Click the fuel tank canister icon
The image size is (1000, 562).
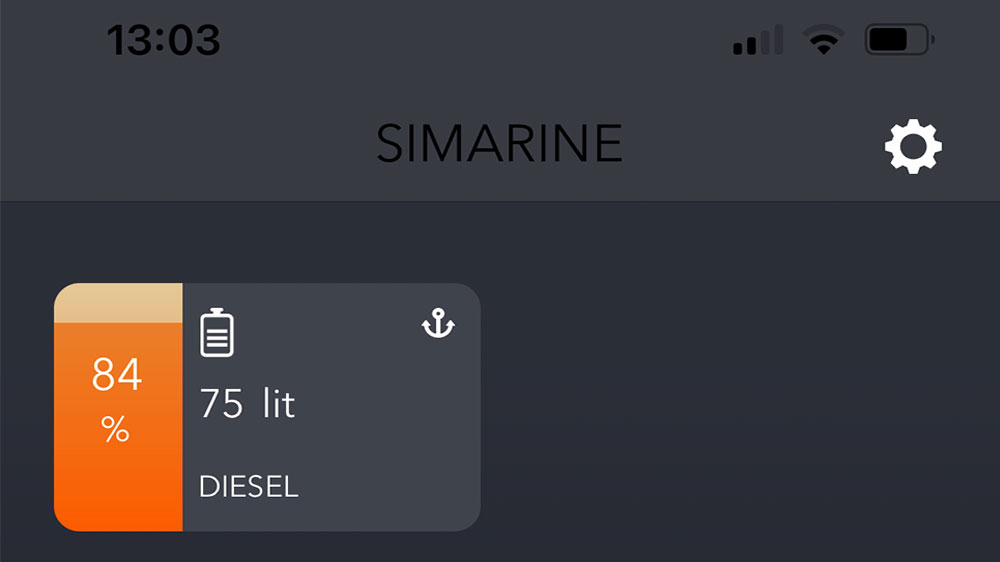217,333
